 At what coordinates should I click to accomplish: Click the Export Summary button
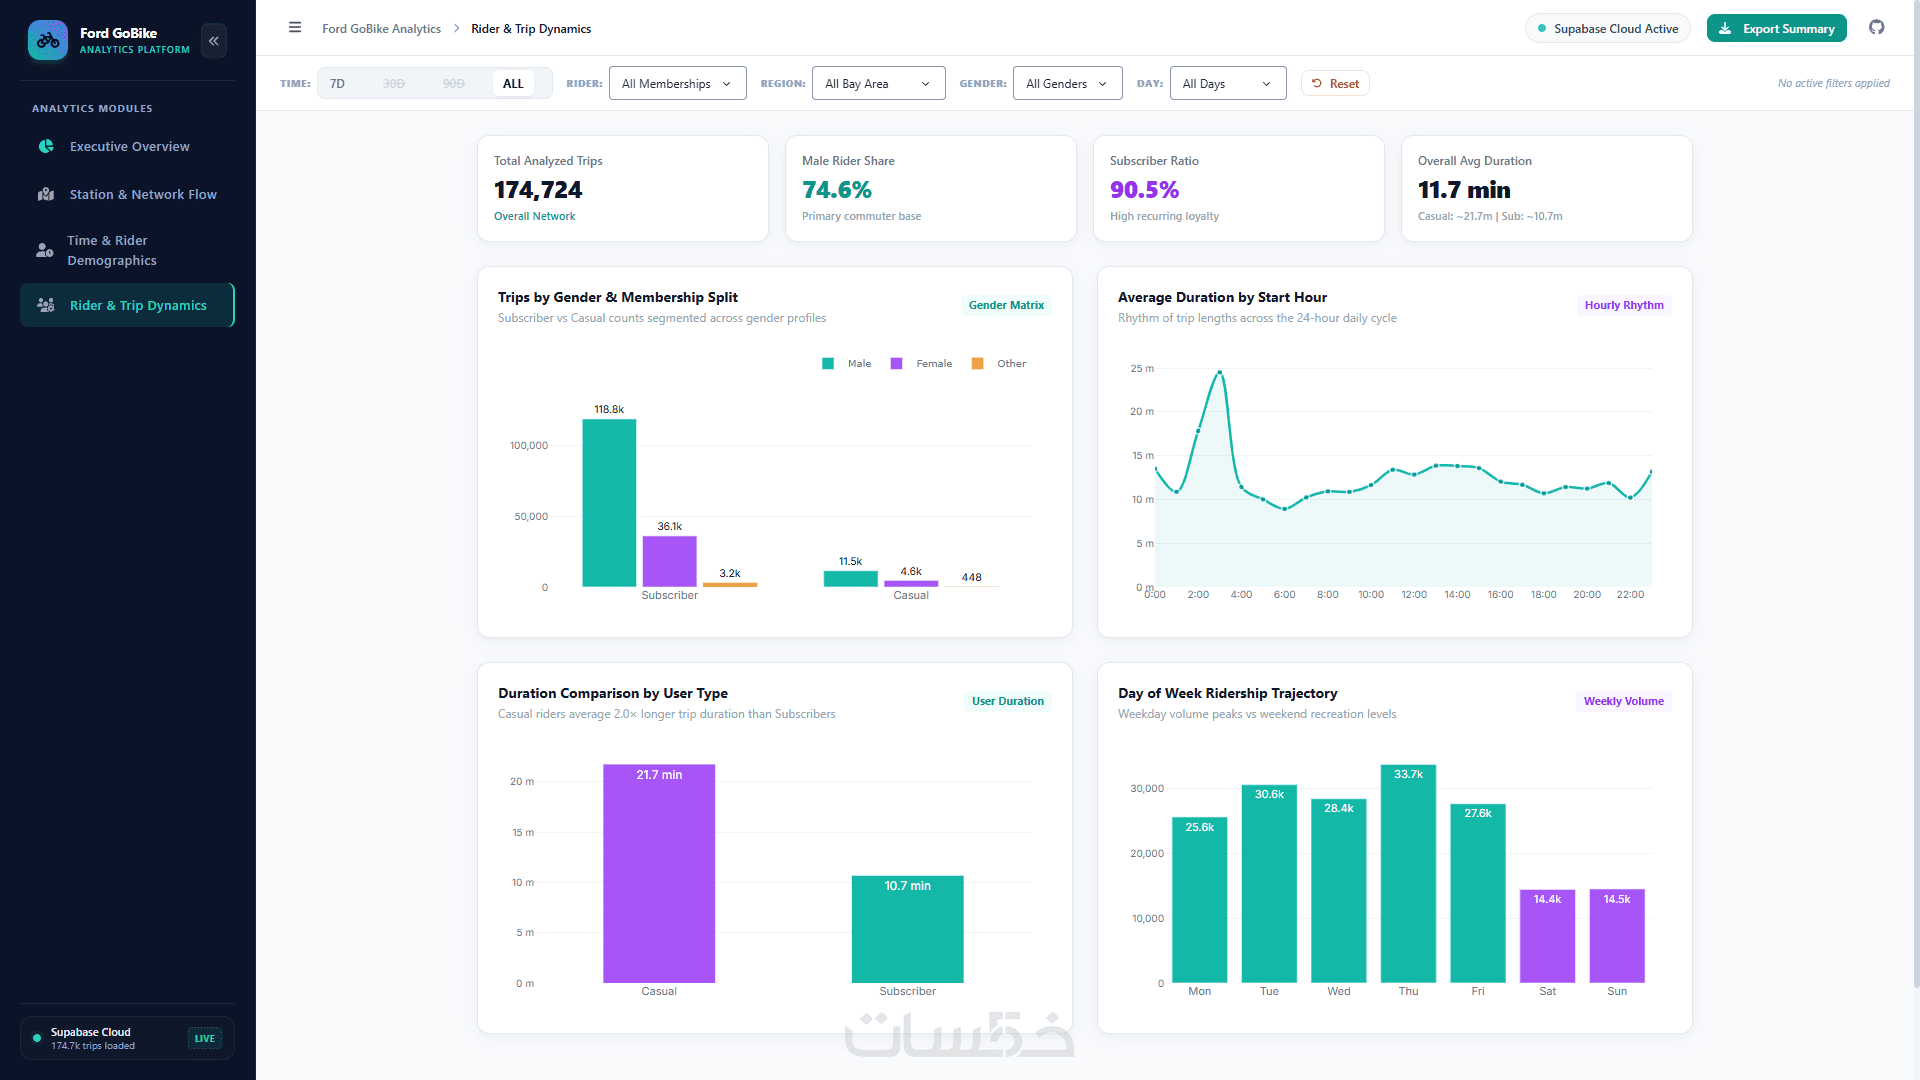[1777, 29]
